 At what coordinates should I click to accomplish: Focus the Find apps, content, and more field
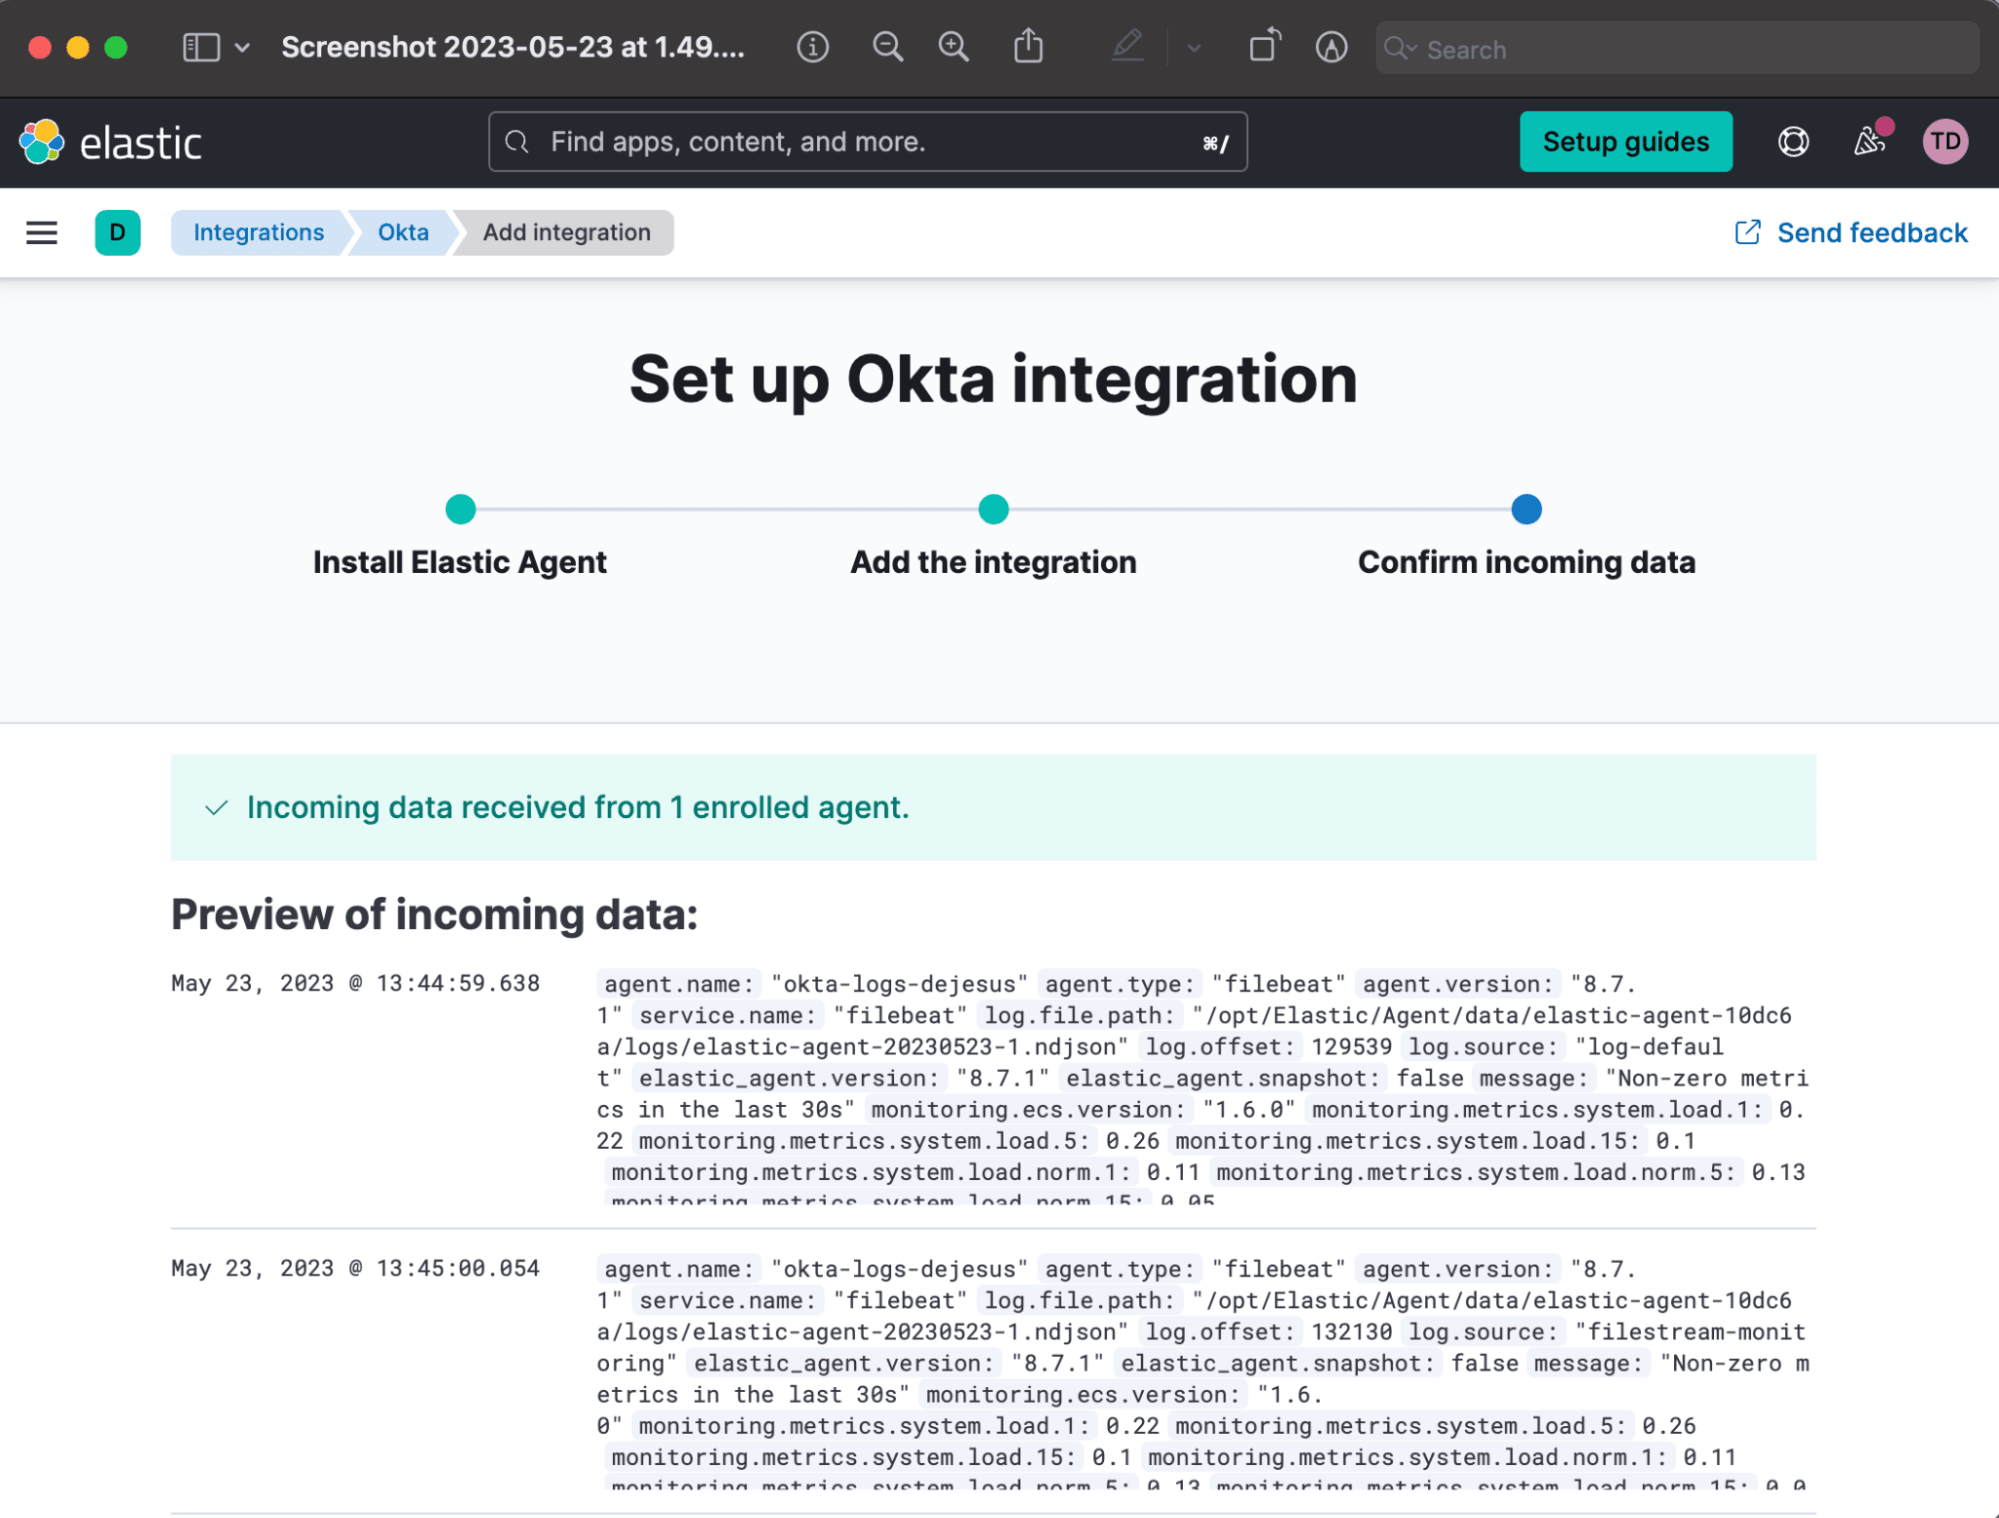pyautogui.click(x=867, y=142)
